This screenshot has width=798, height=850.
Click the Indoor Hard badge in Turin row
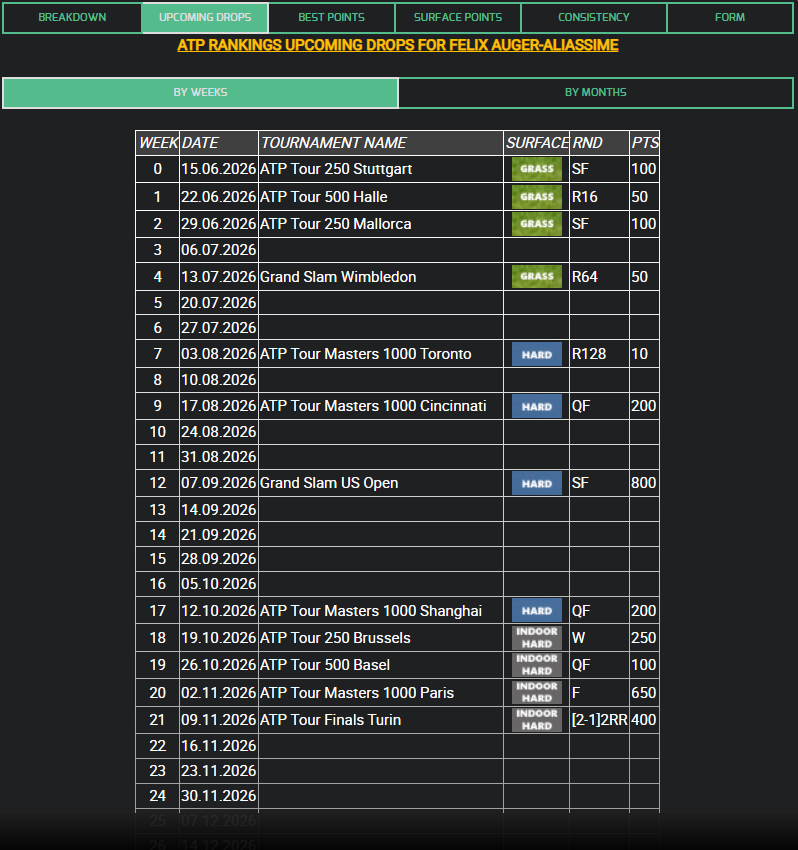[537, 720]
